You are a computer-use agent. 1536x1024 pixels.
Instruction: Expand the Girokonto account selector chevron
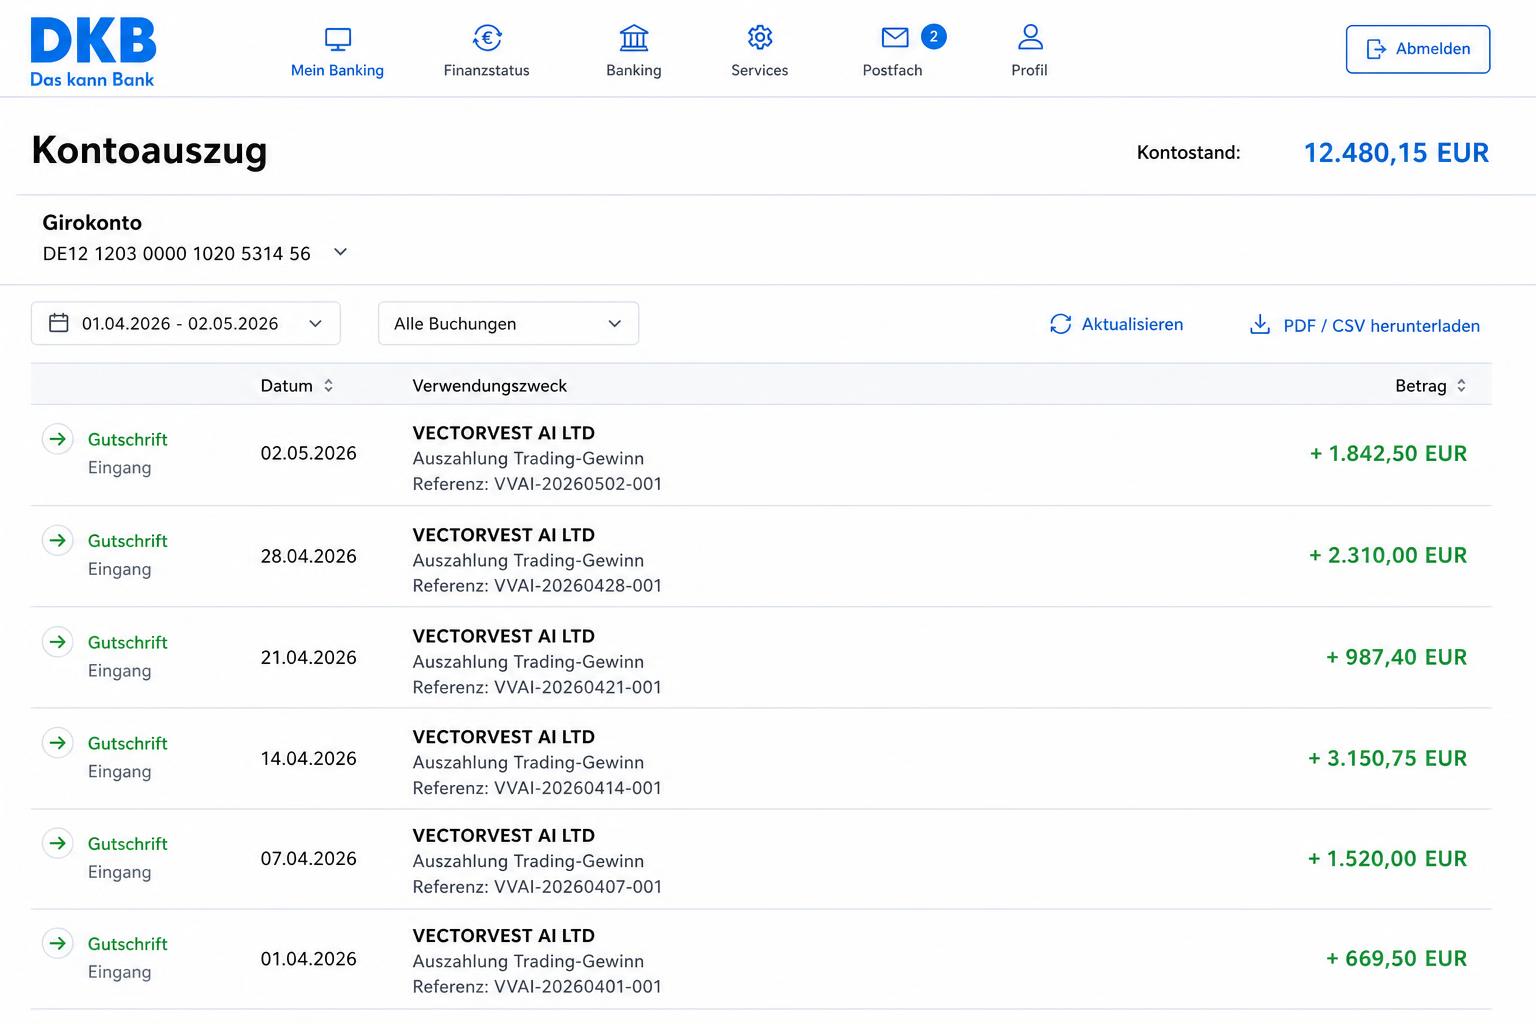coord(340,252)
